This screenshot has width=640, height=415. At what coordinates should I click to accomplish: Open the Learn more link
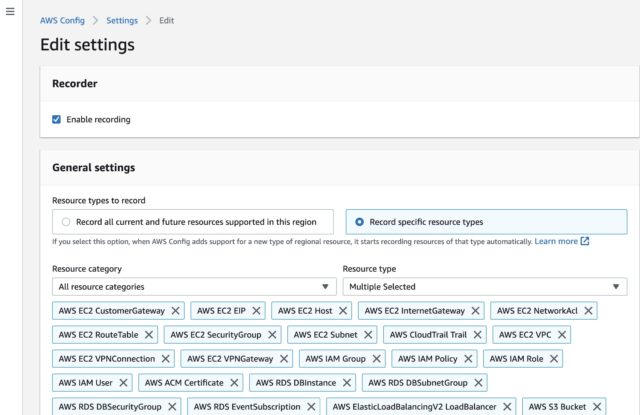click(x=556, y=242)
